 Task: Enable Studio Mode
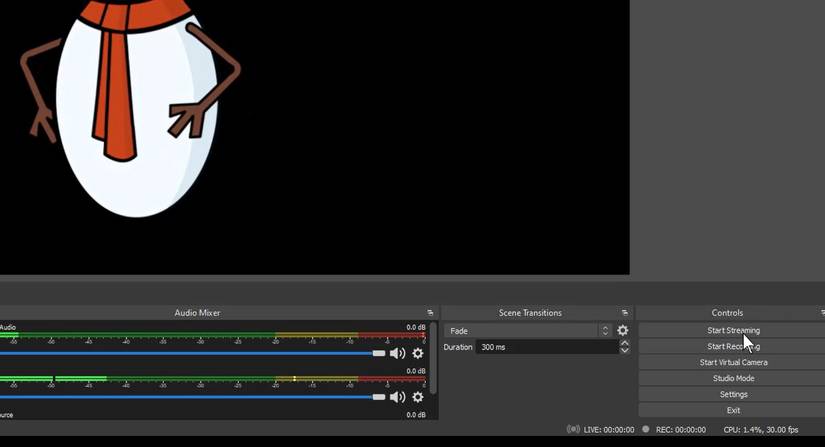coord(733,378)
